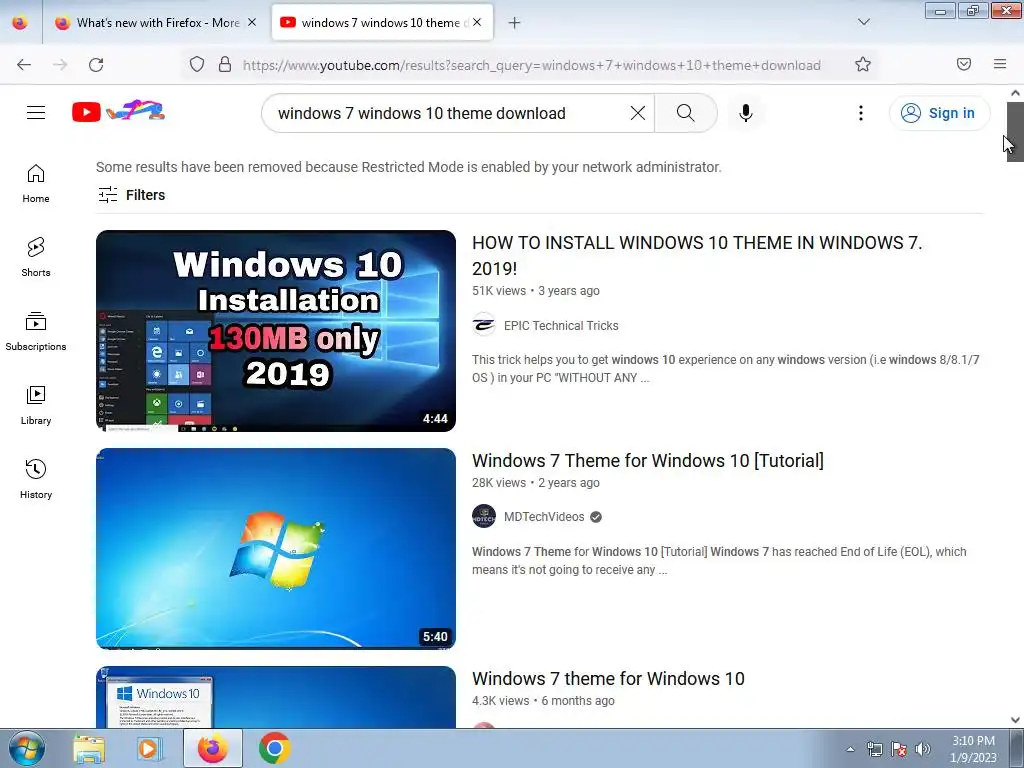Click the MDTechVideos channel avatar
This screenshot has width=1024, height=768.
click(484, 516)
